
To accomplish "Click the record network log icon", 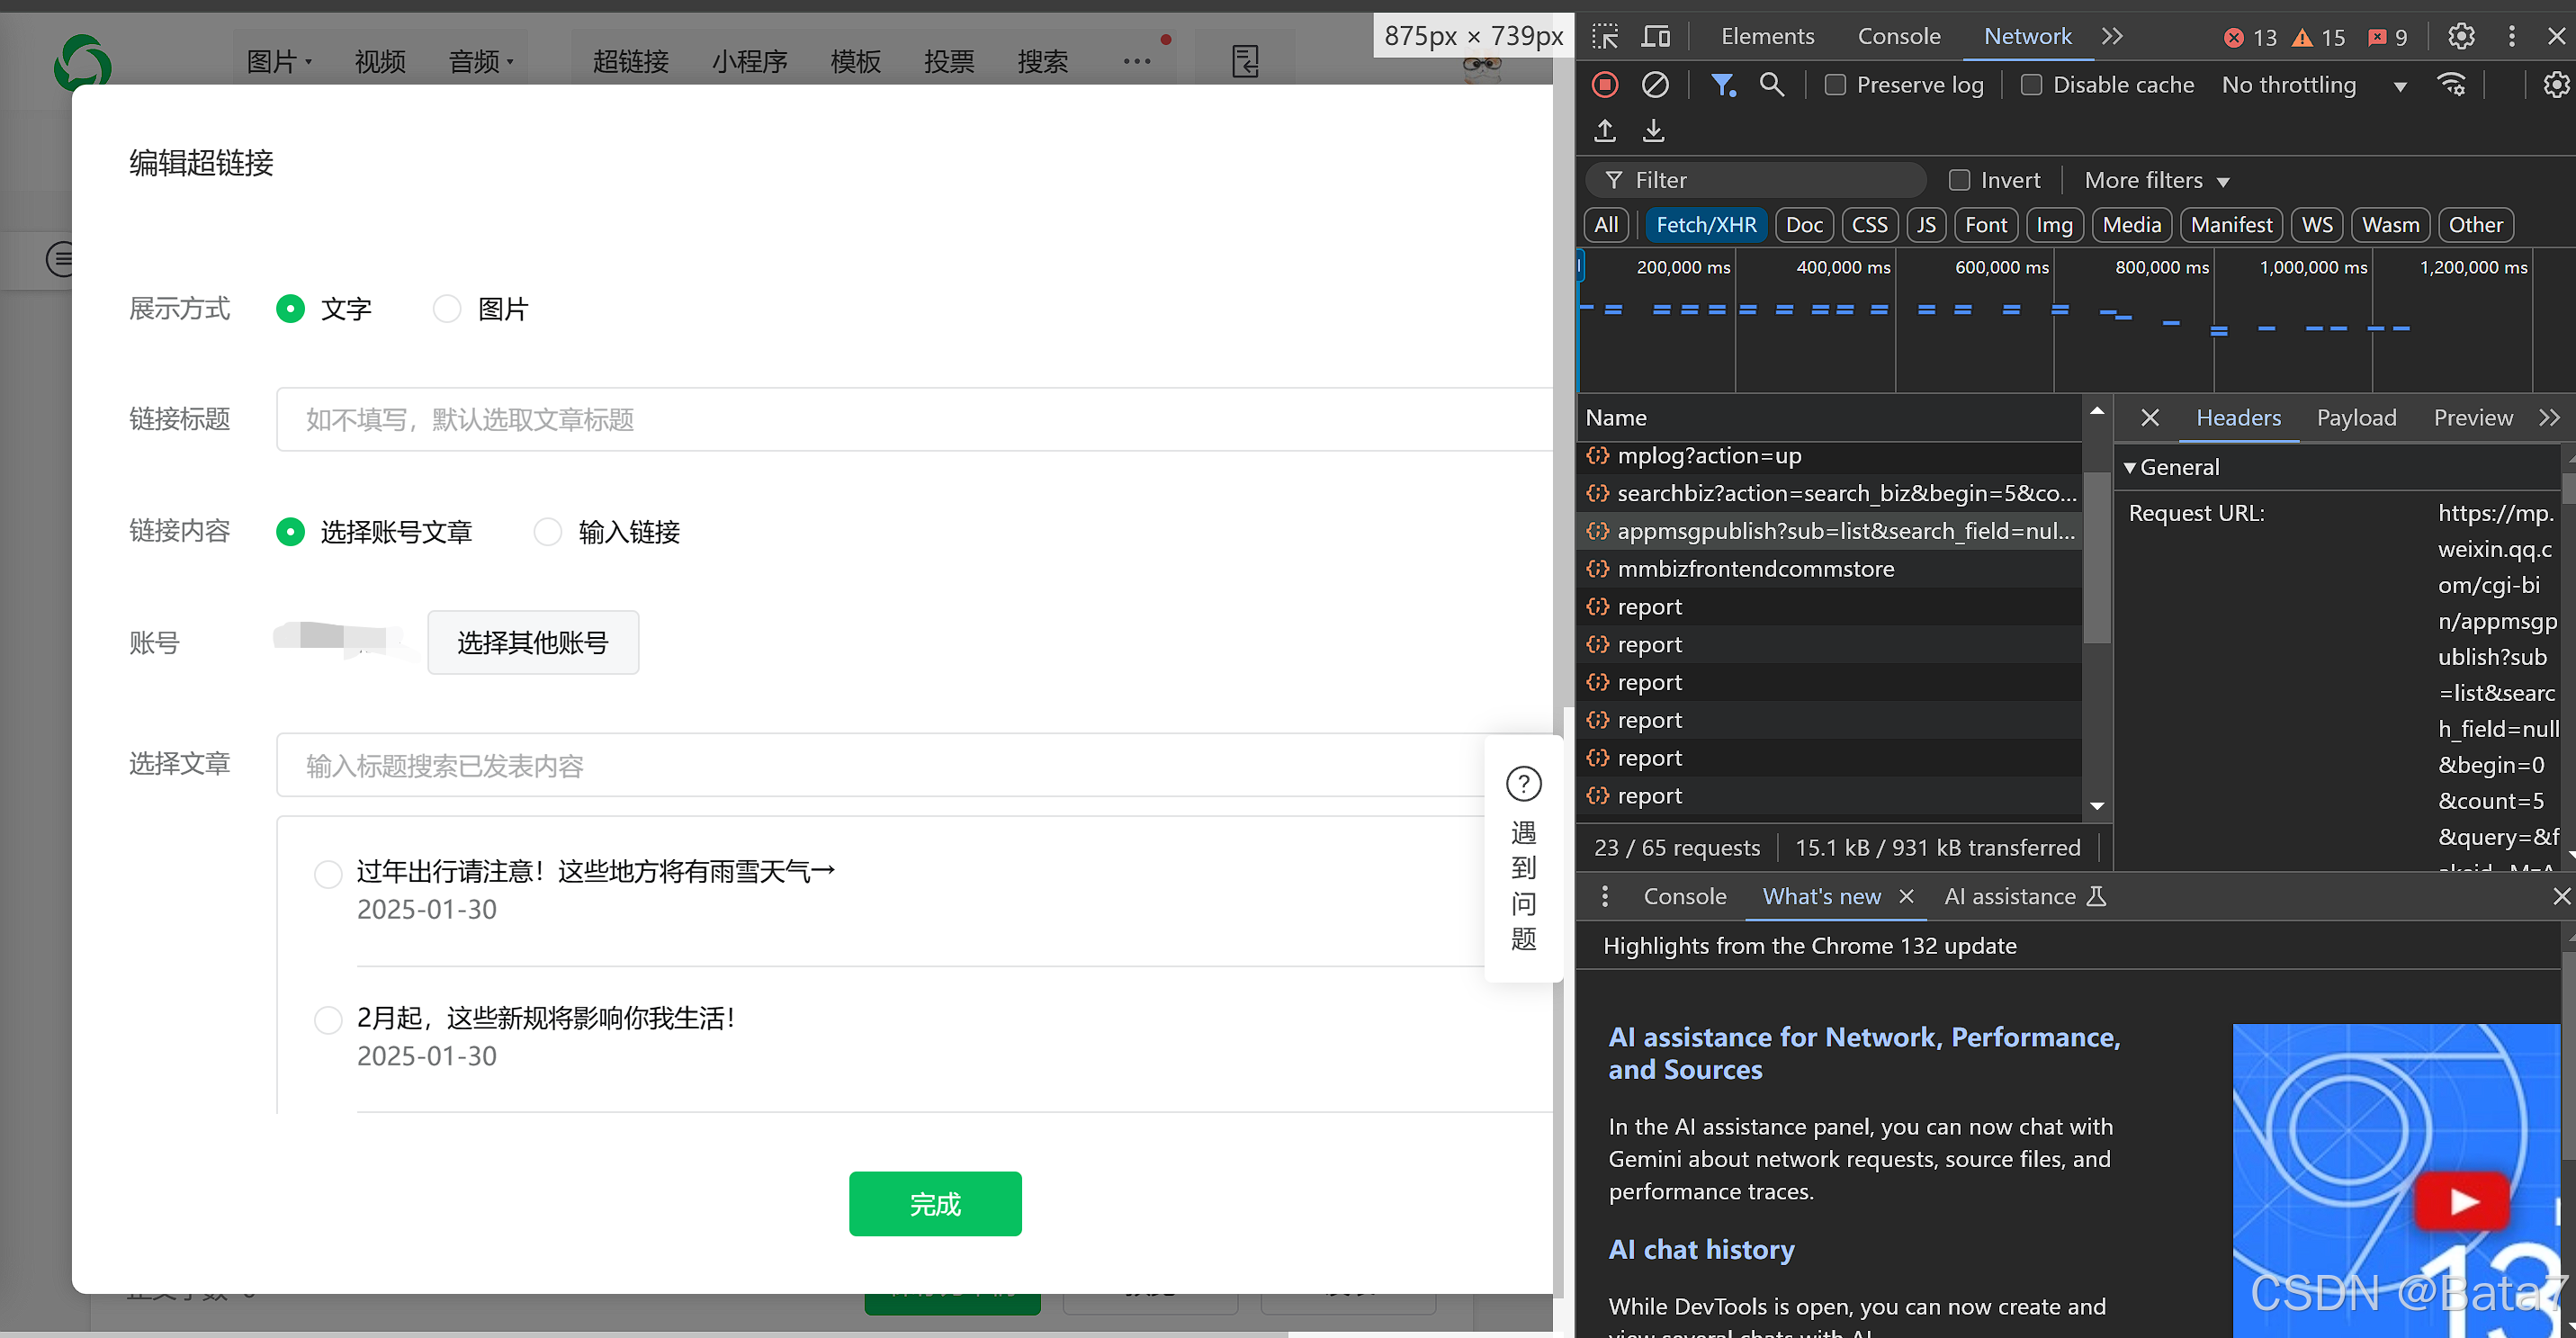I will (1605, 85).
